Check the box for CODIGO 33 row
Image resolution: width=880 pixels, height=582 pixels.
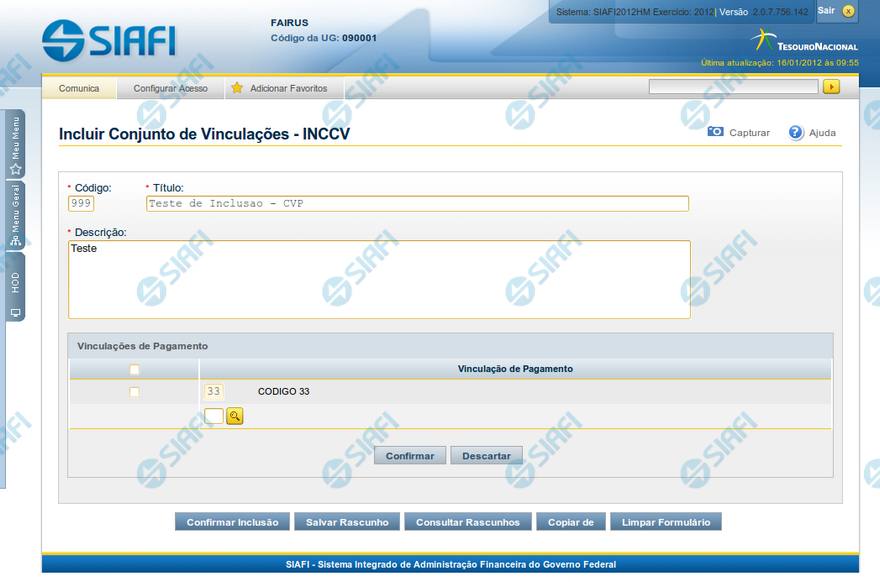[x=134, y=392]
